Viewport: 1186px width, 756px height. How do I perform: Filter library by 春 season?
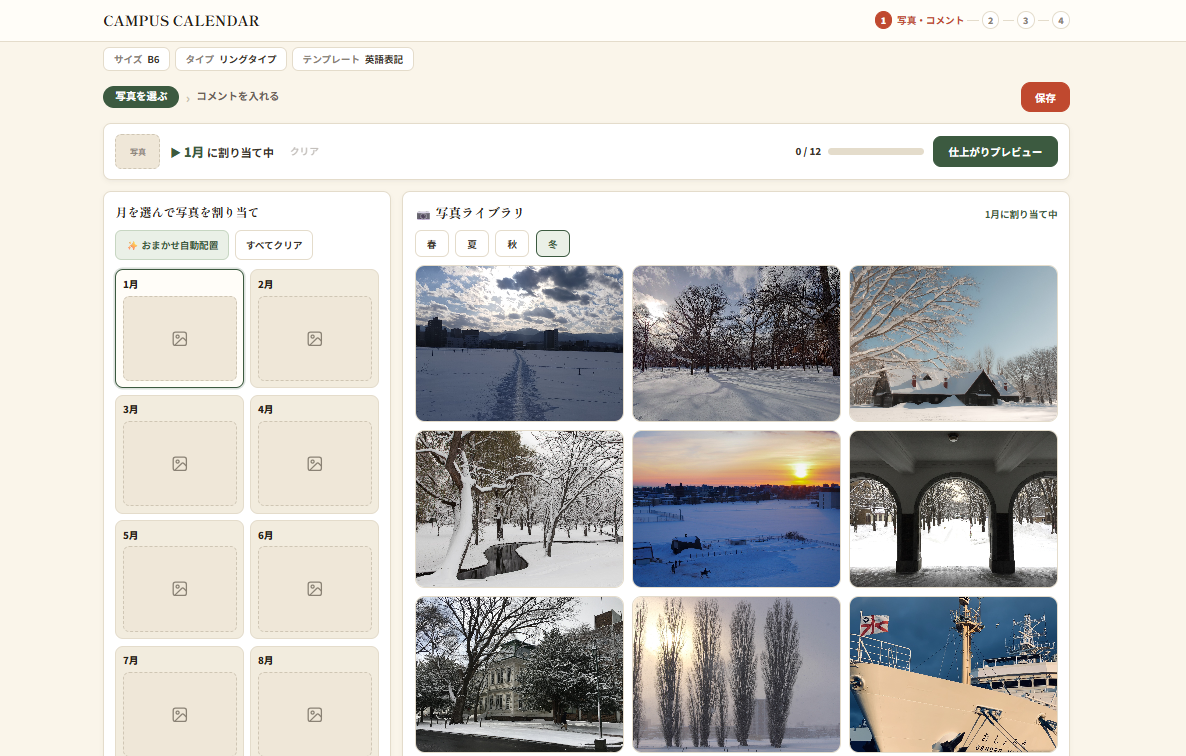(x=432, y=244)
